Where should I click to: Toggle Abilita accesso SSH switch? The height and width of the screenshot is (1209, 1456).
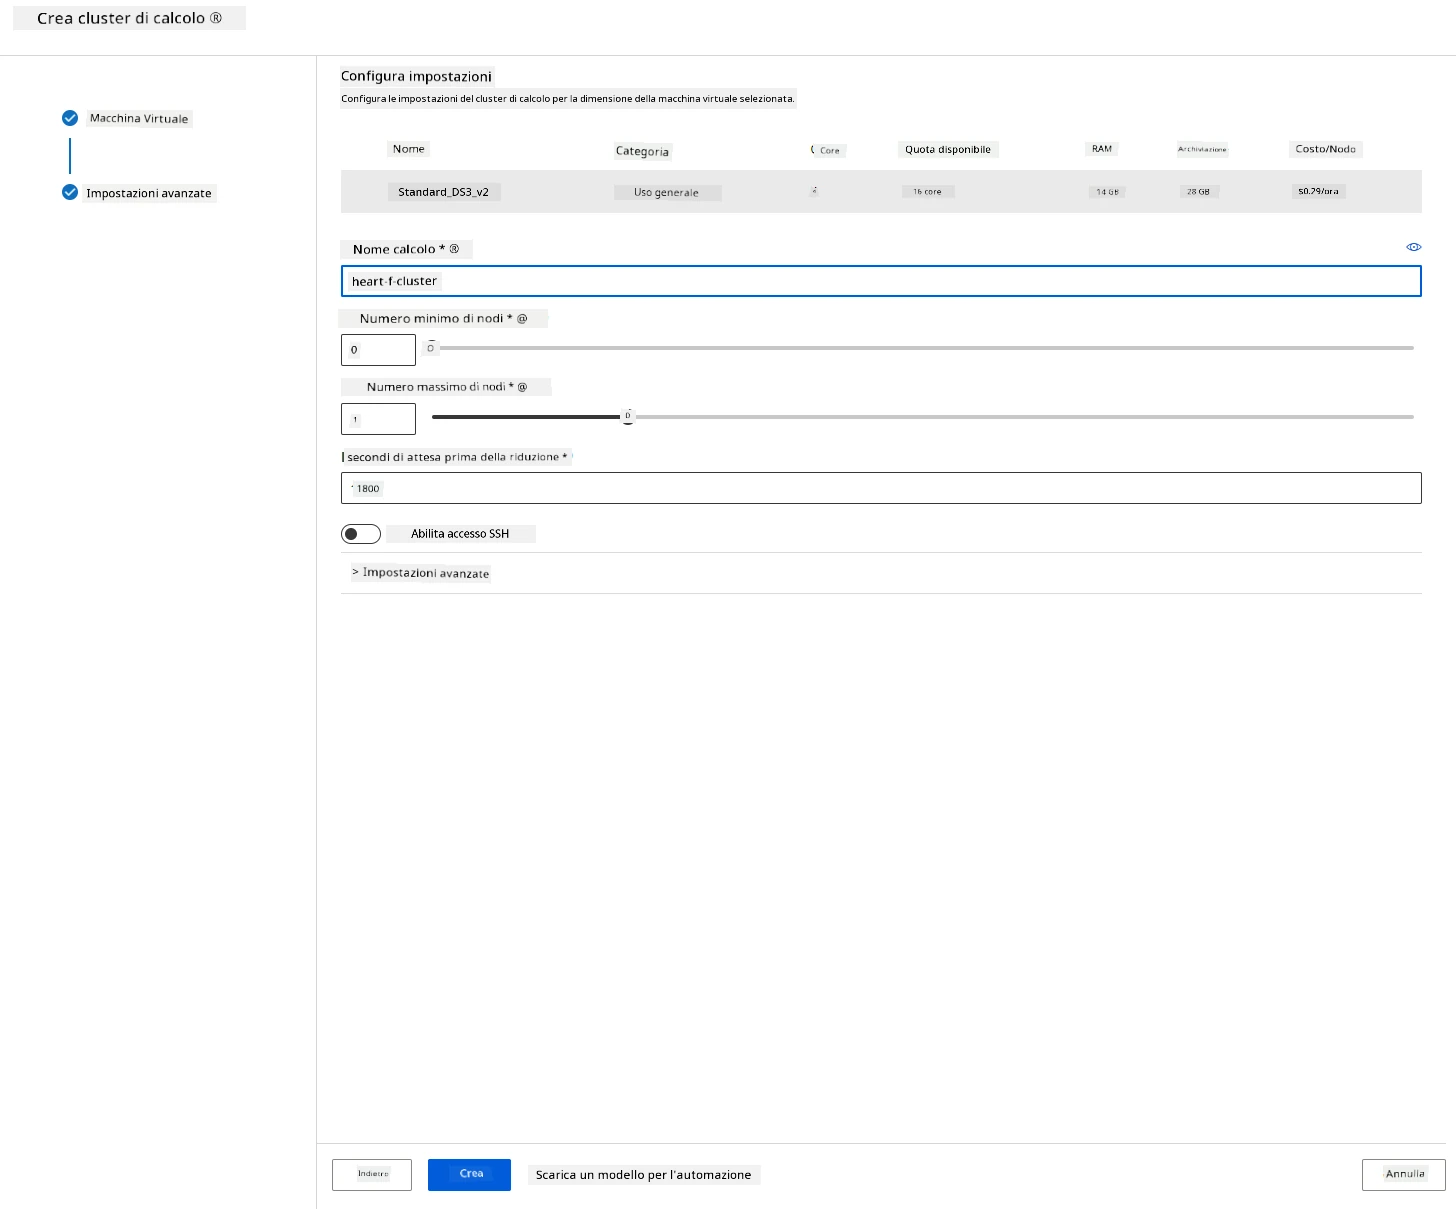click(361, 534)
